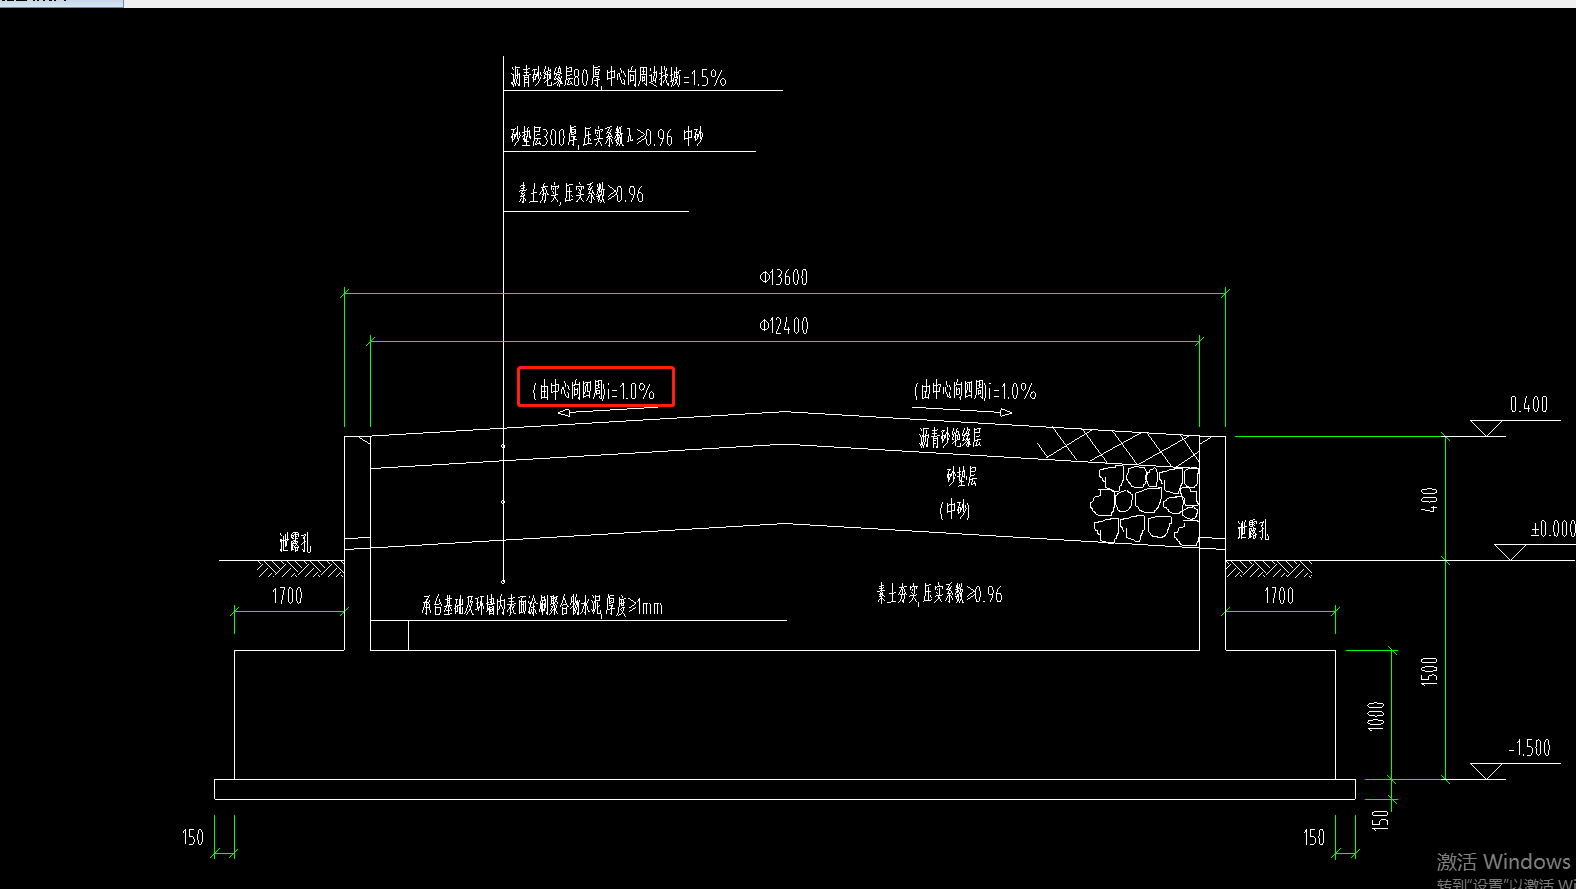Viewport: 1576px width, 889px height.
Task: Click the vertical 1500 dimension text
Action: (x=1430, y=671)
